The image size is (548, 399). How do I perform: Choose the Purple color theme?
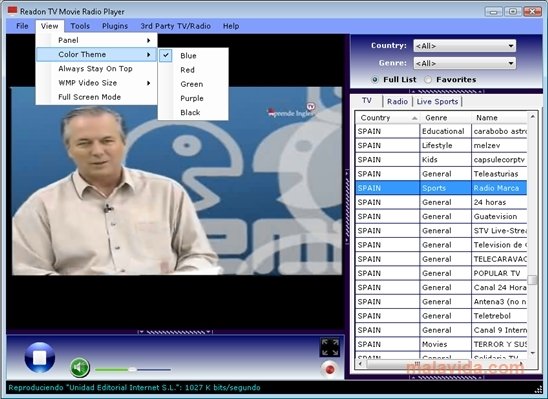coord(193,98)
